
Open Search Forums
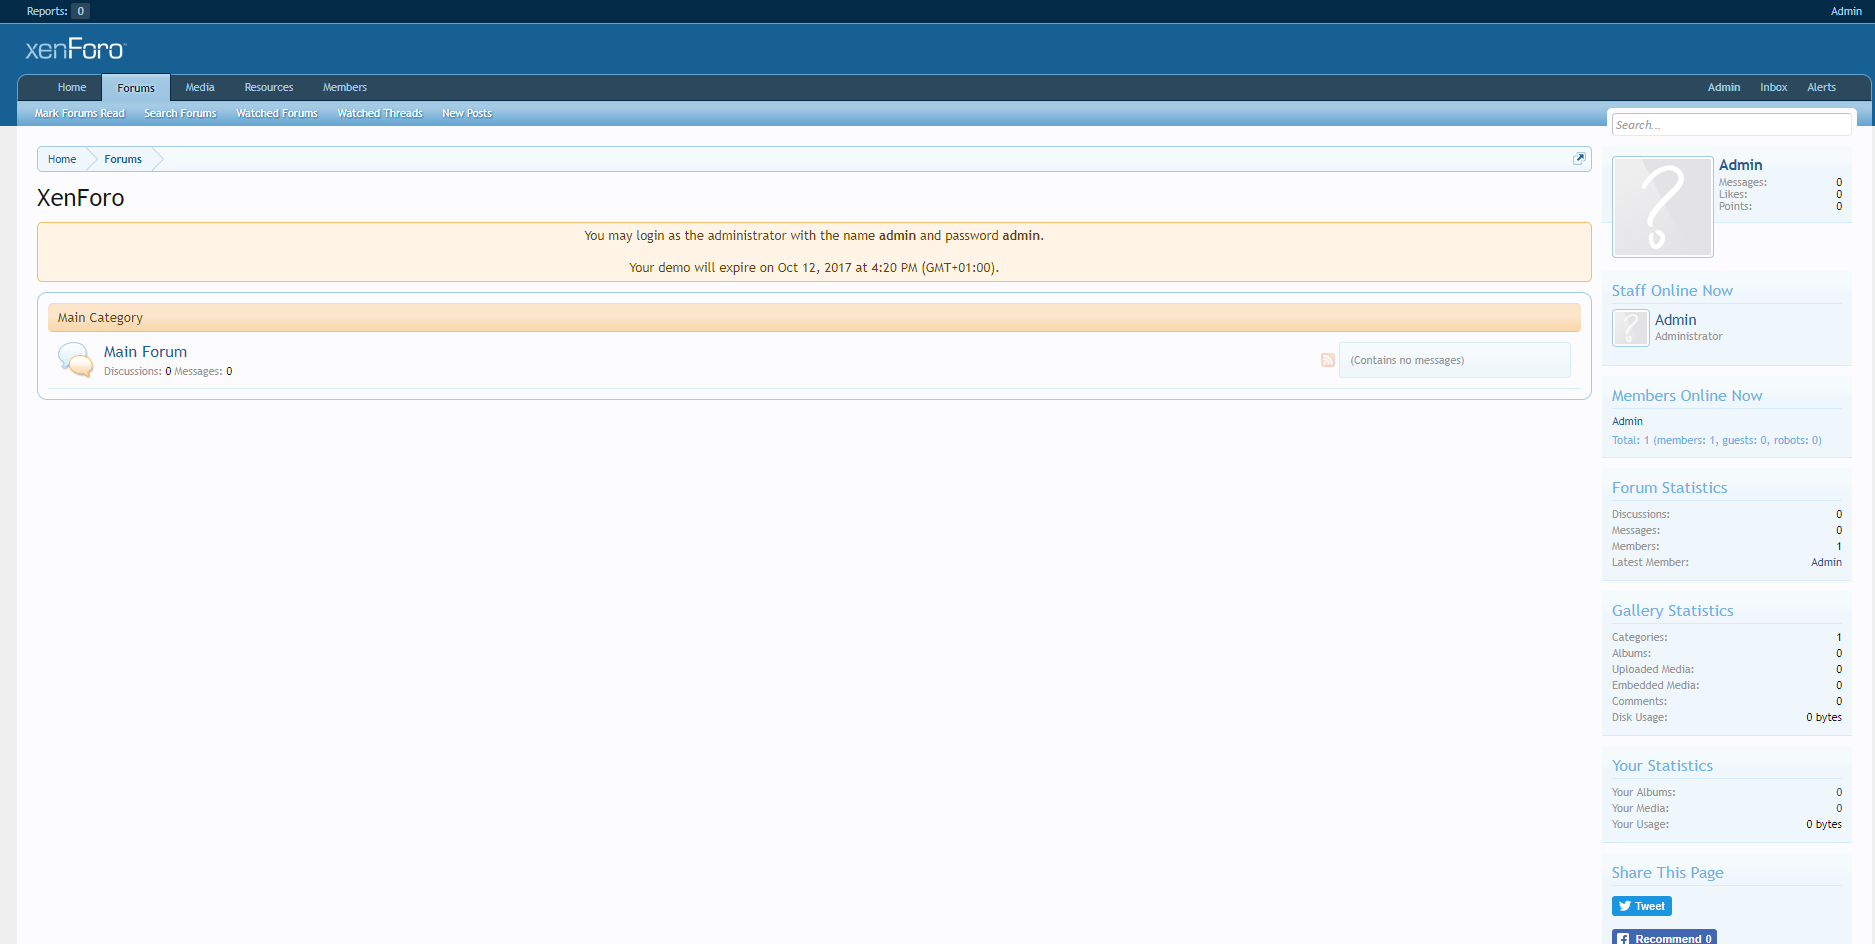point(180,114)
